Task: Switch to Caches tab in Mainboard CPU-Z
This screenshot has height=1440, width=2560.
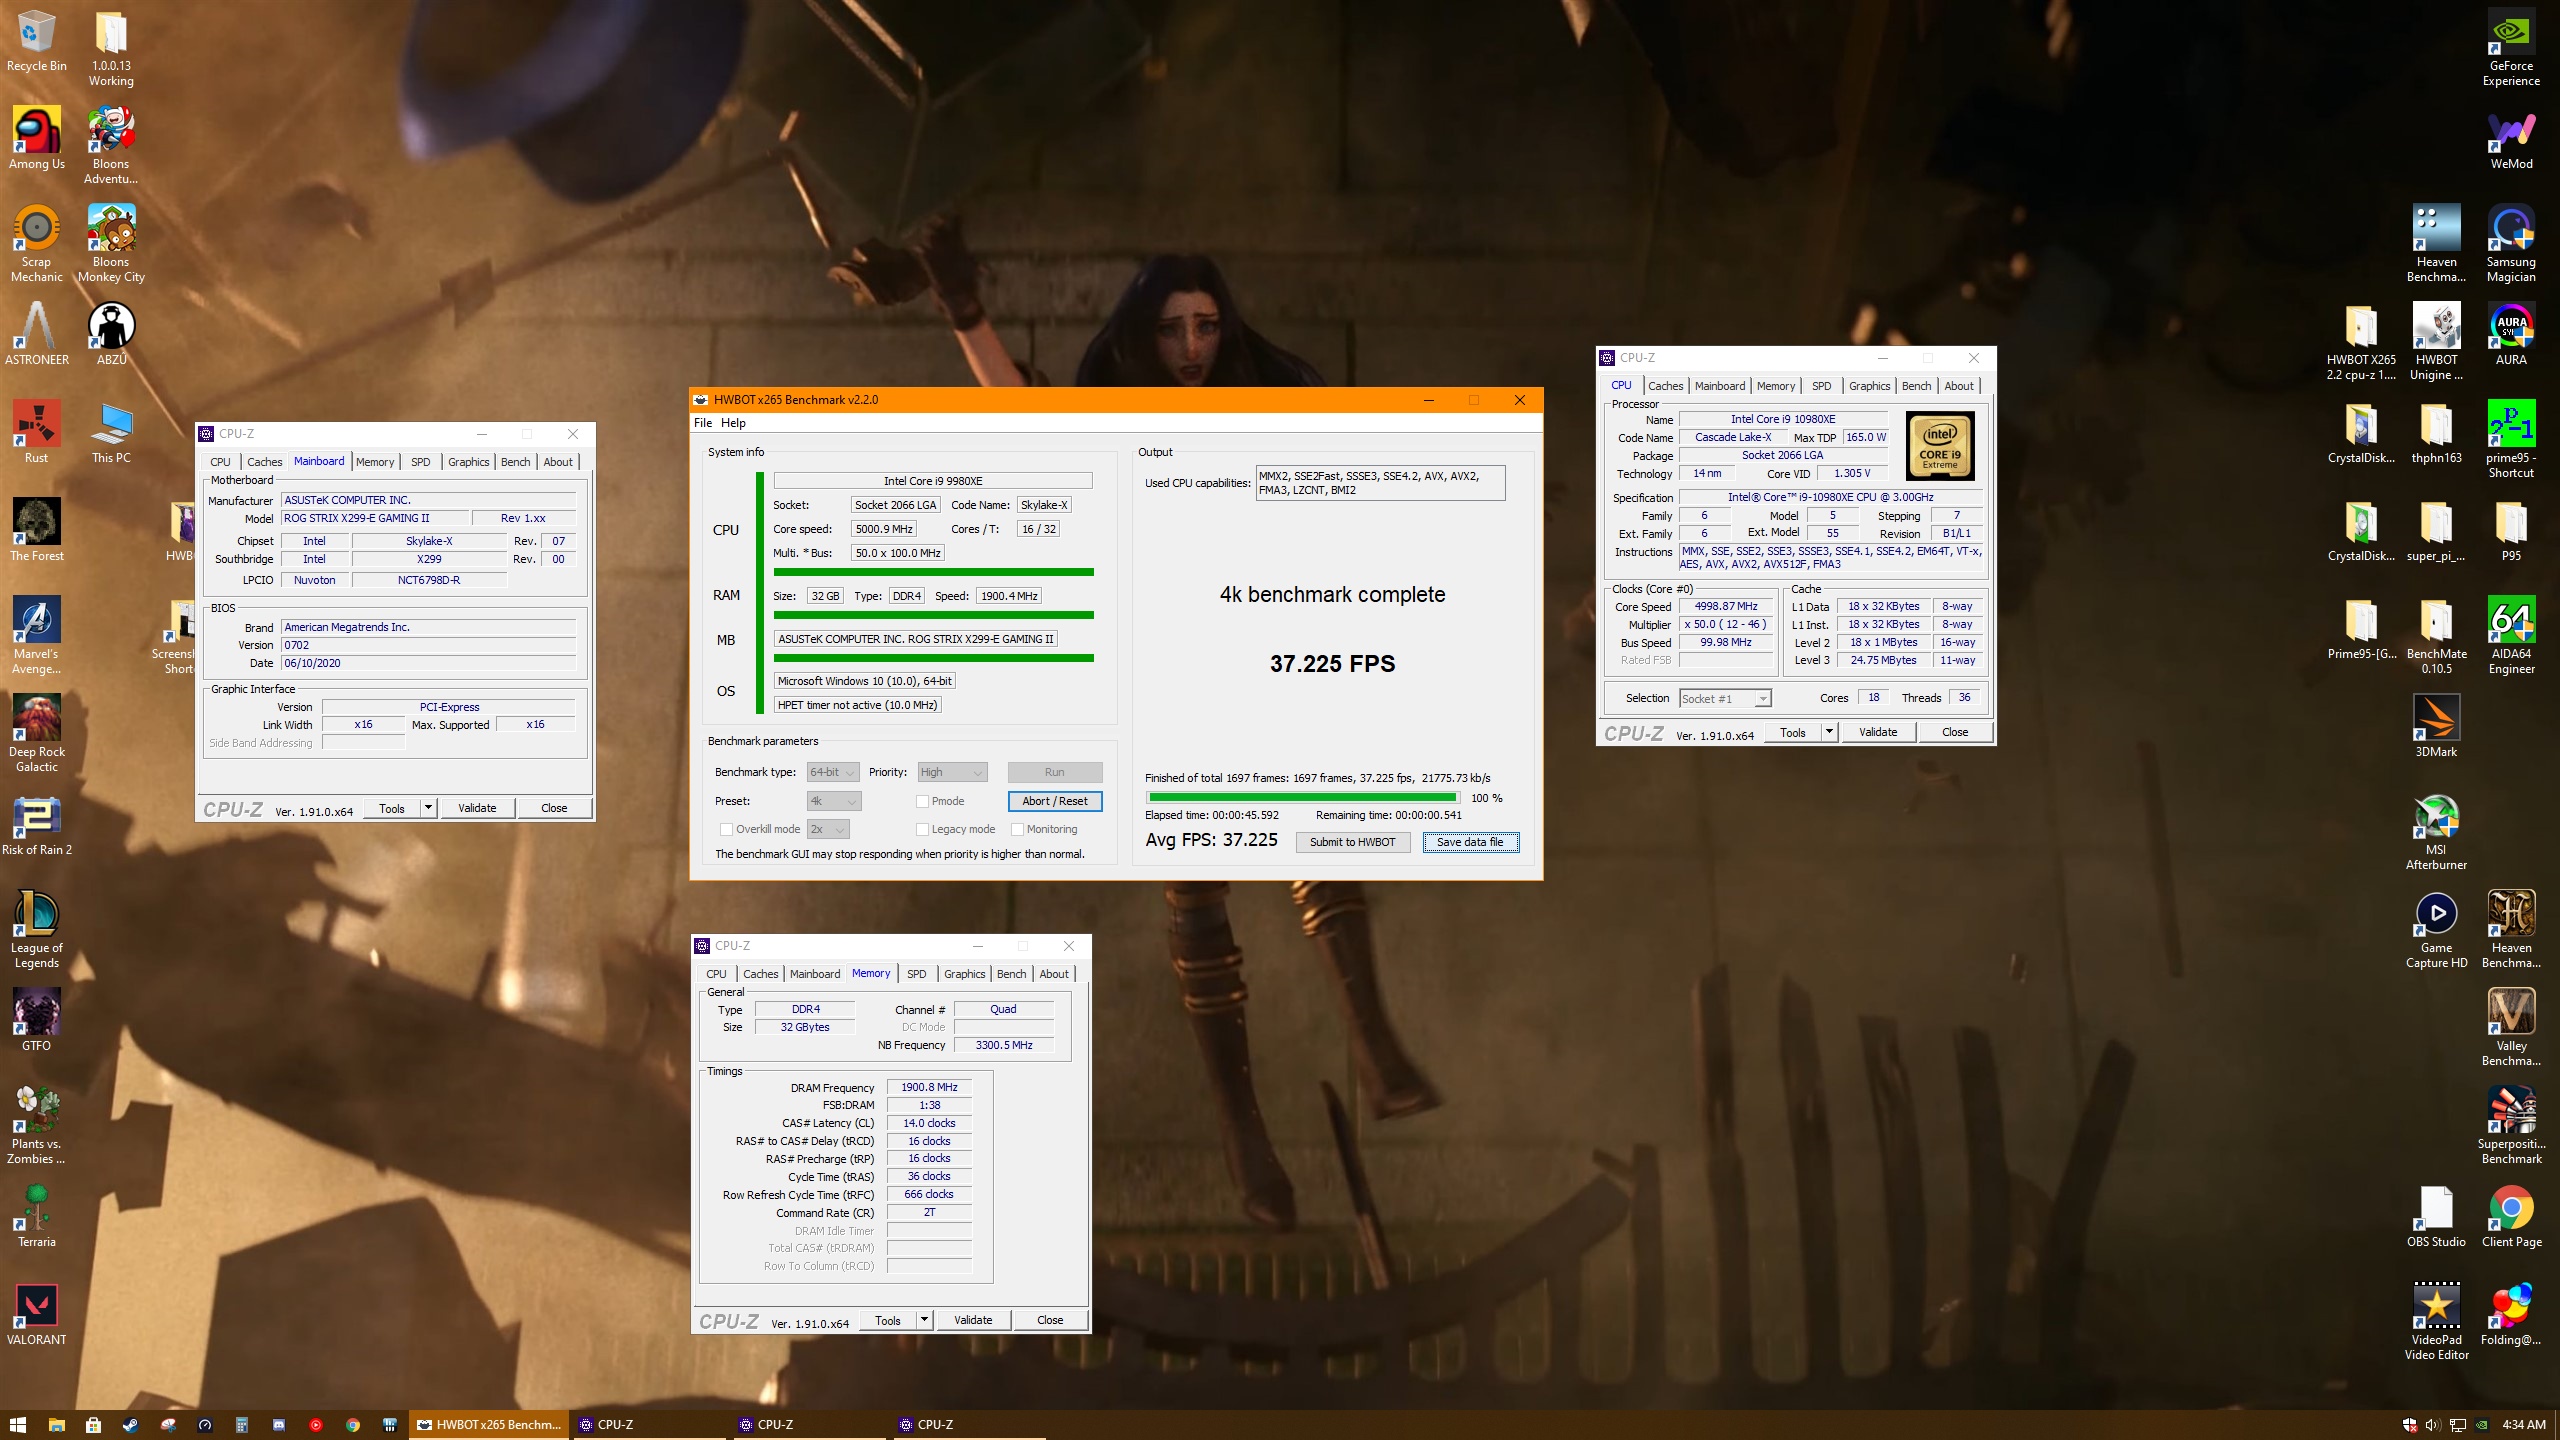Action: [x=264, y=462]
